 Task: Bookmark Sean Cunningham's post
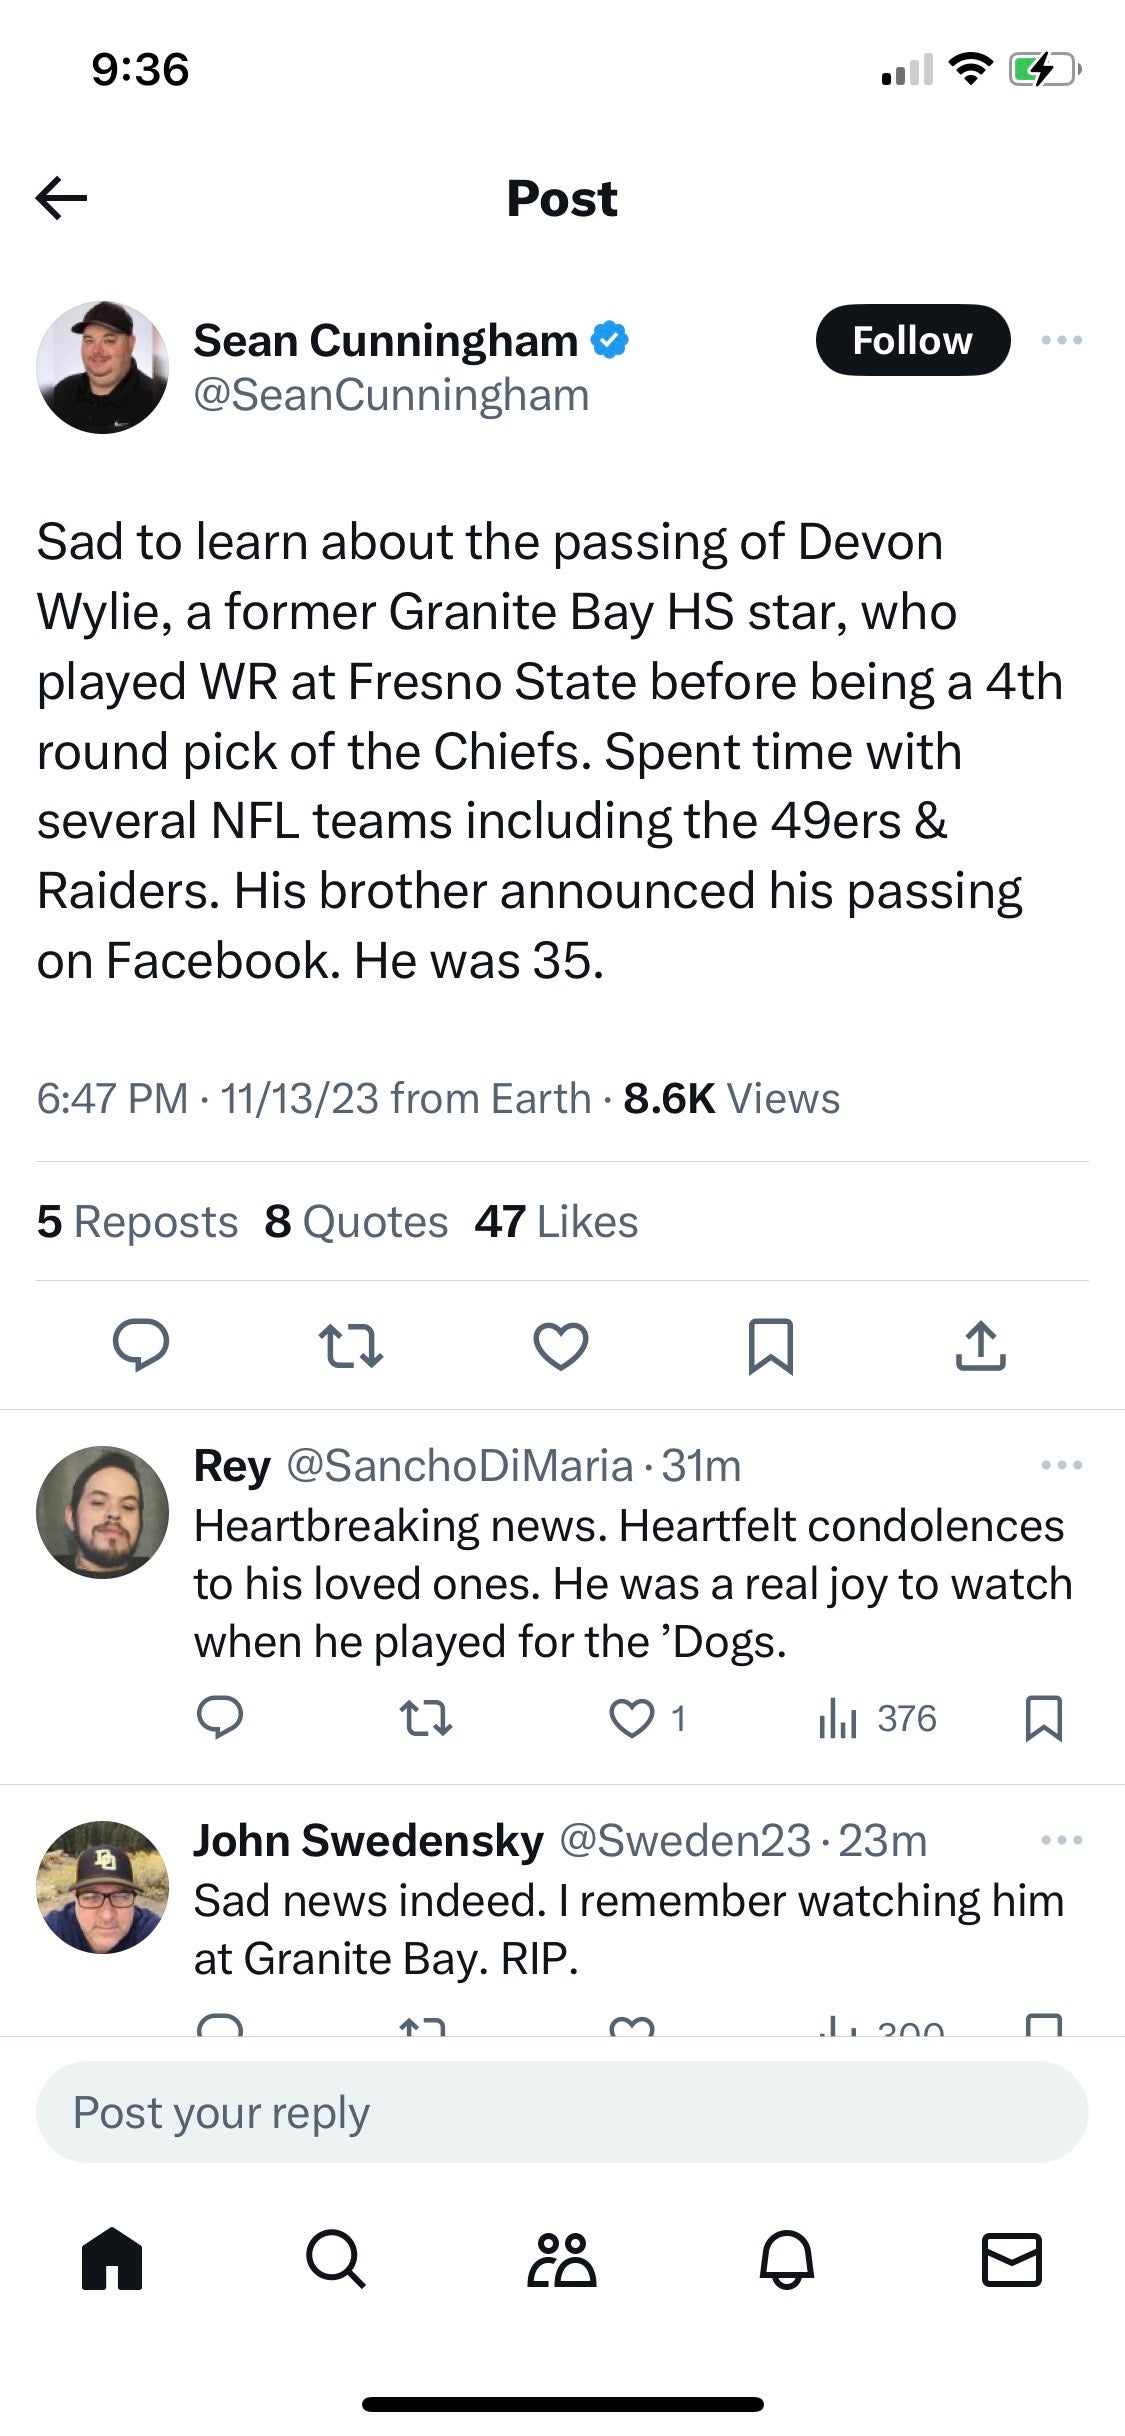point(771,1347)
